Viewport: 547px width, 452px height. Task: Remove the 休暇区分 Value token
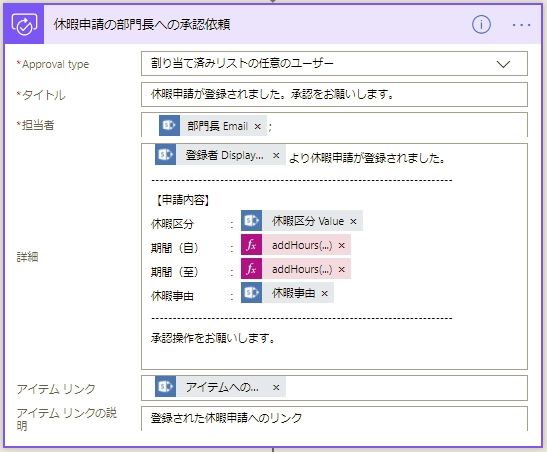[353, 221]
